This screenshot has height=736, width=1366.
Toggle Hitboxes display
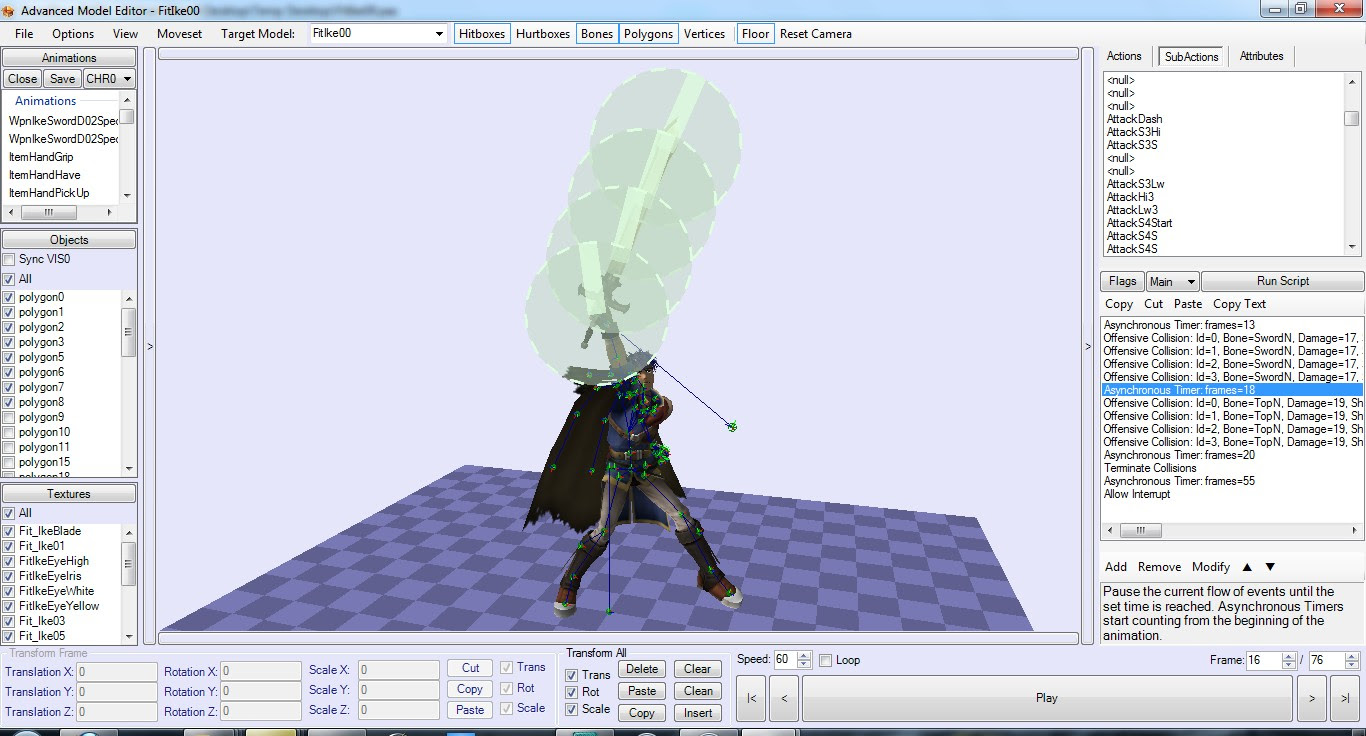(482, 34)
